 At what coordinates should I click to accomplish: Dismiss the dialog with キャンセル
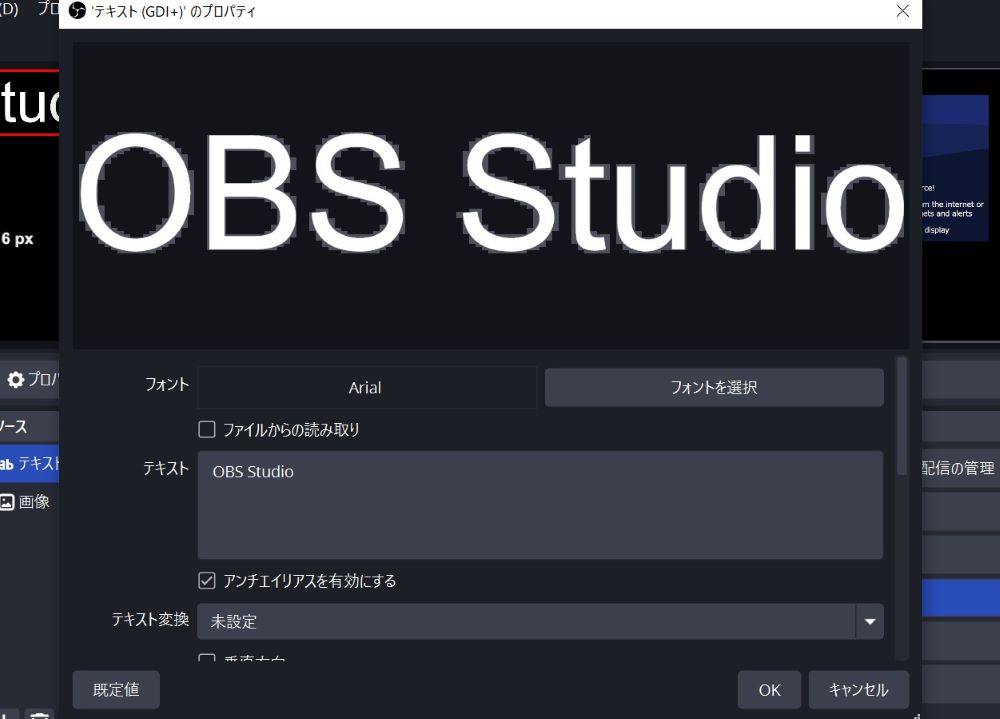[x=858, y=690]
